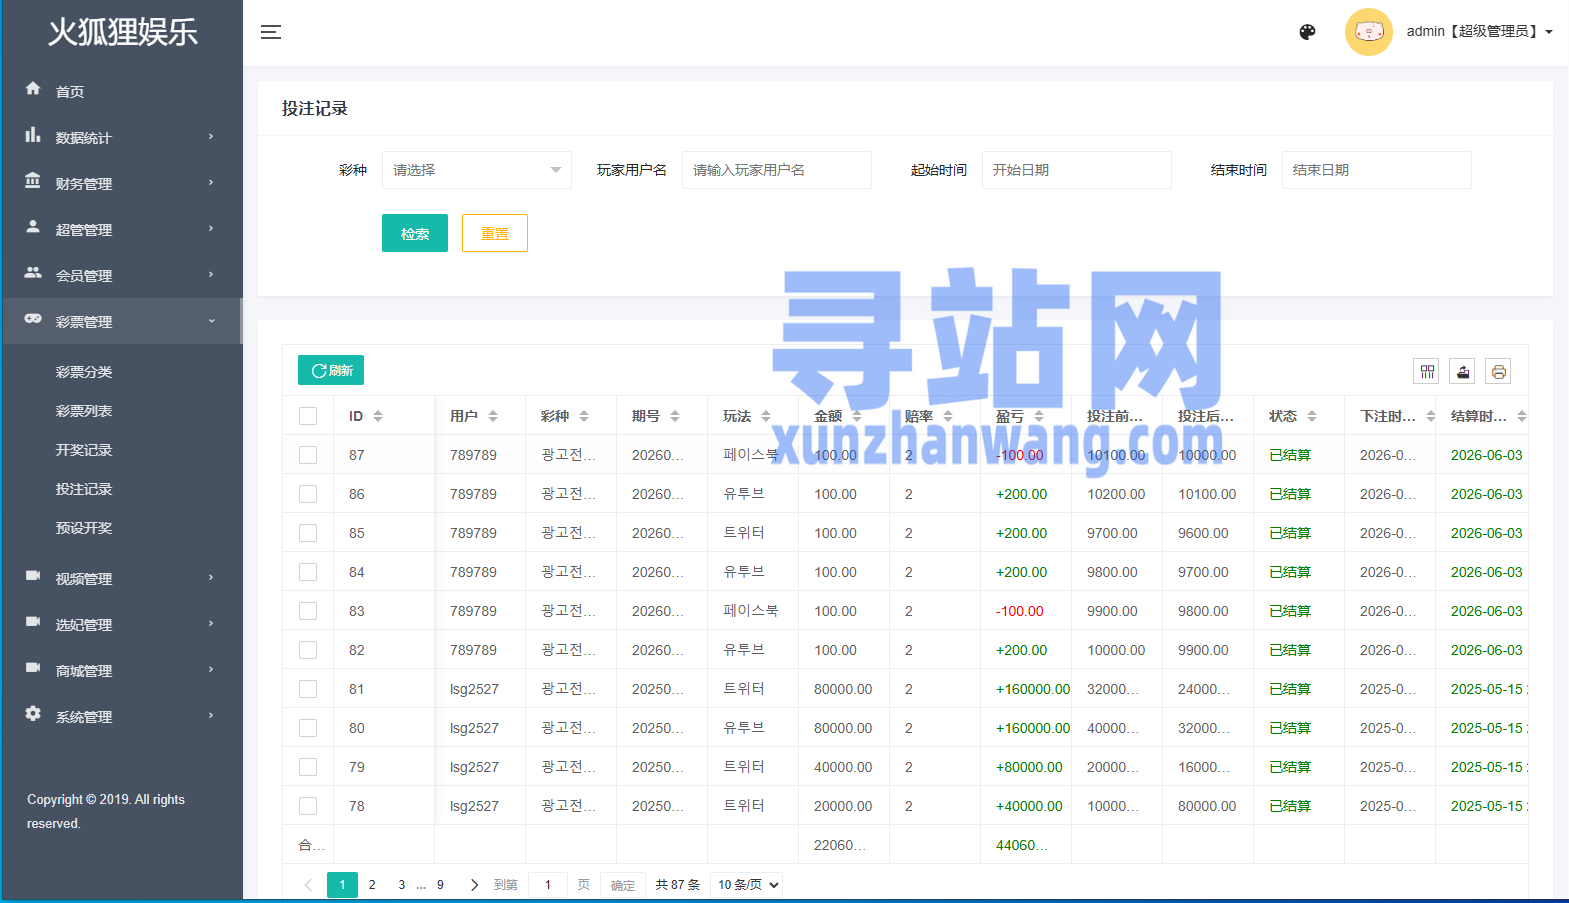Click the camera icon for 选妃管理
The image size is (1569, 903).
33,622
